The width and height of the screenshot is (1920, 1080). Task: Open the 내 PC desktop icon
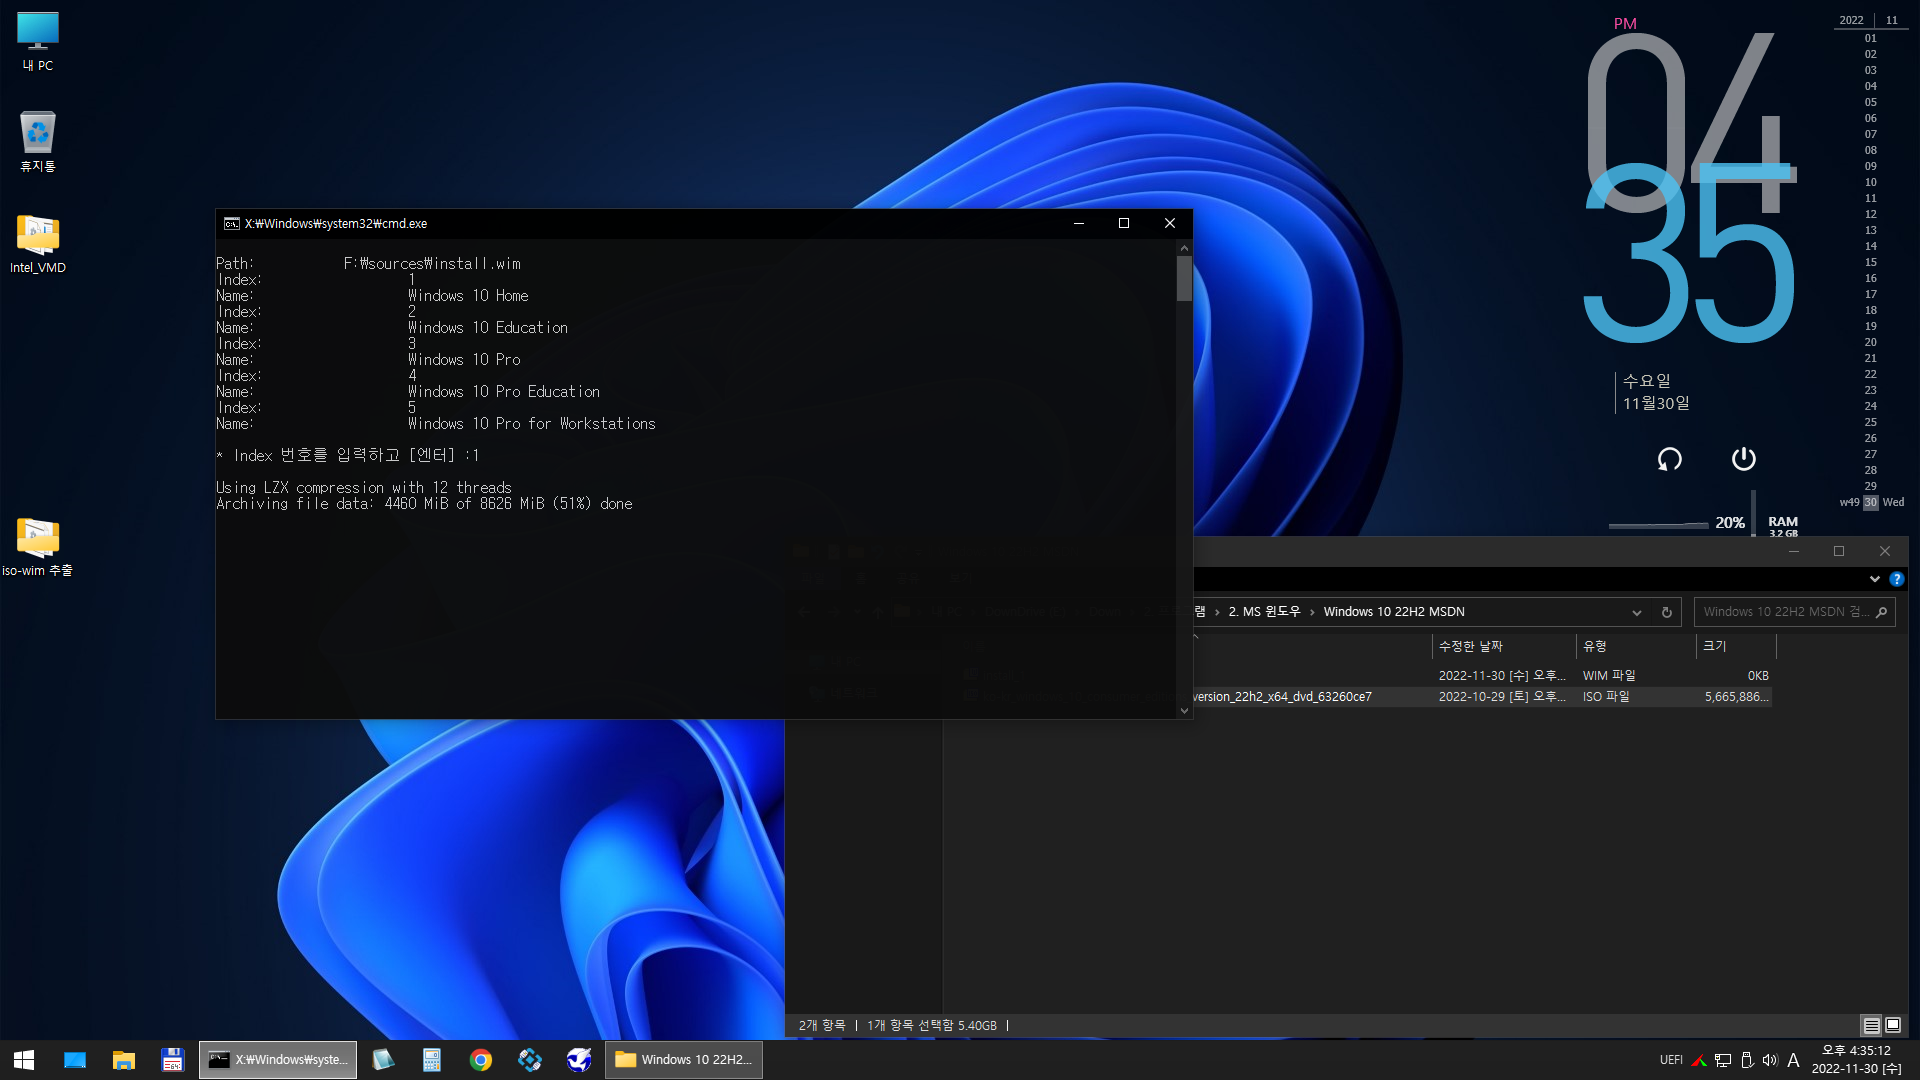pos(38,41)
